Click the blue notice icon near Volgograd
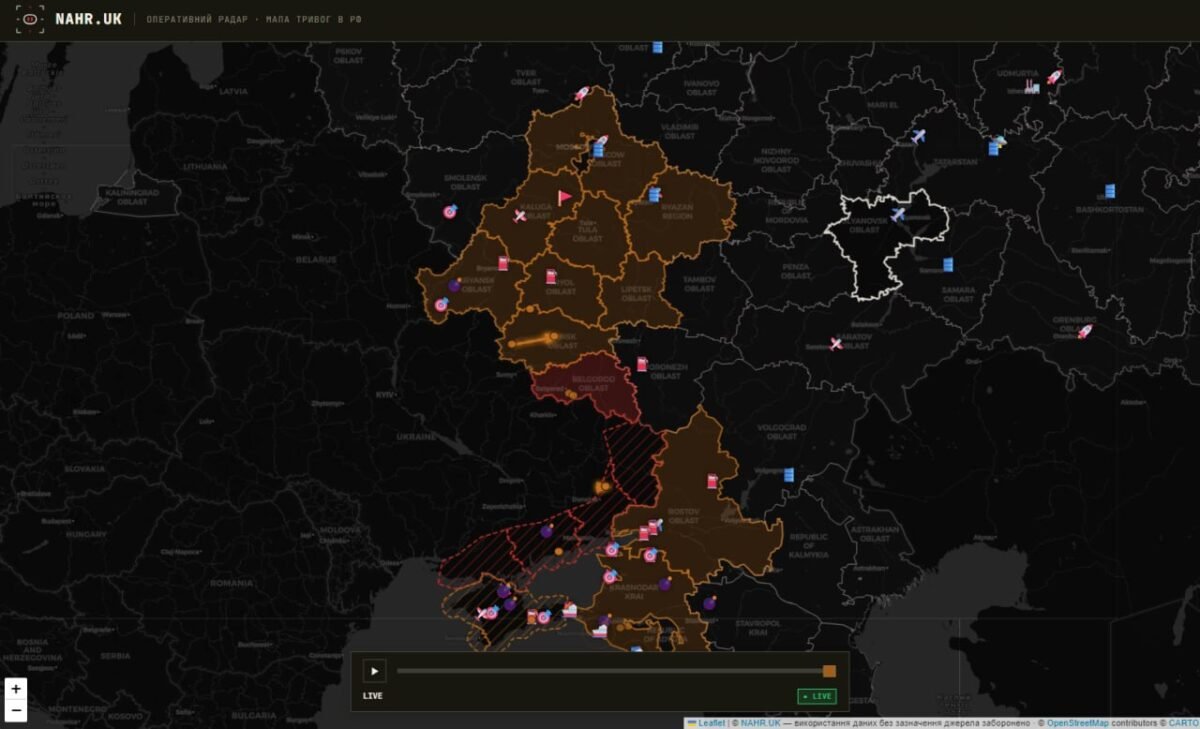1200x729 pixels. pyautogui.click(x=788, y=474)
